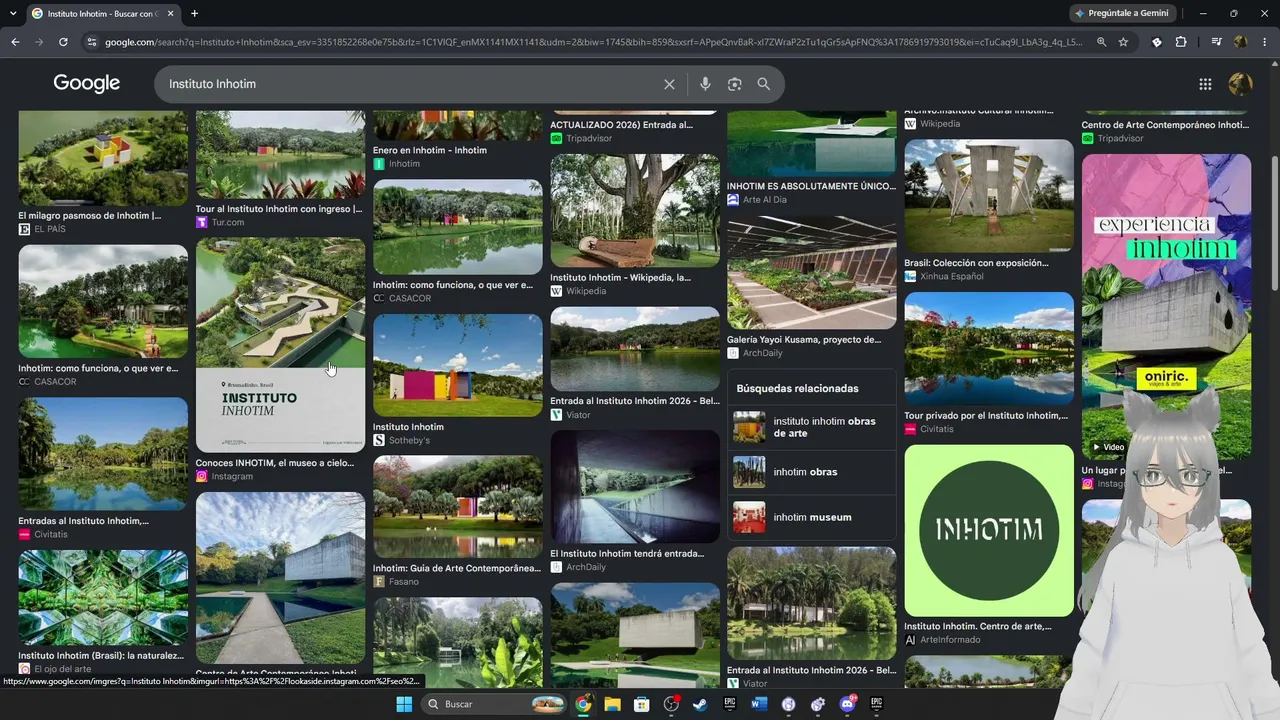
Task: Go to Google home via the logo
Action: tap(87, 84)
